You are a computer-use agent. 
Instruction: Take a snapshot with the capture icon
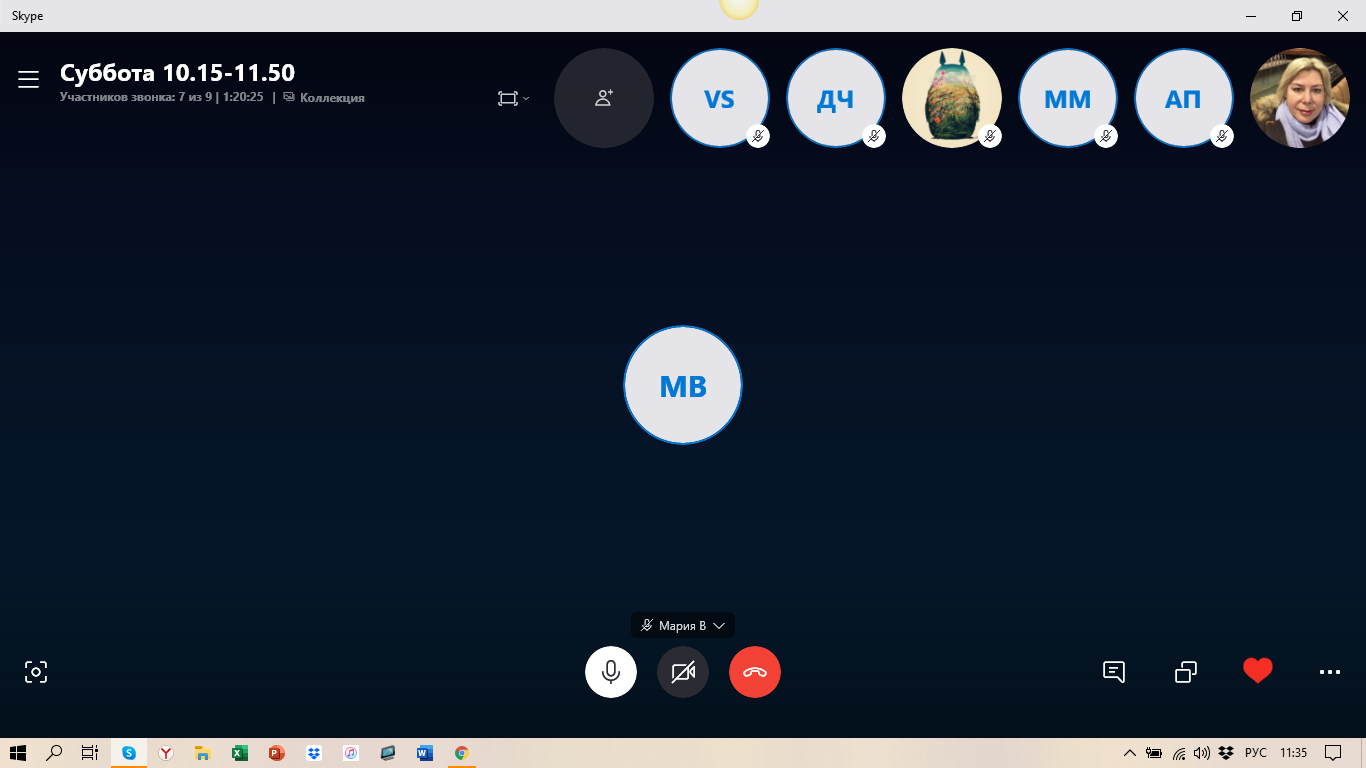36,672
